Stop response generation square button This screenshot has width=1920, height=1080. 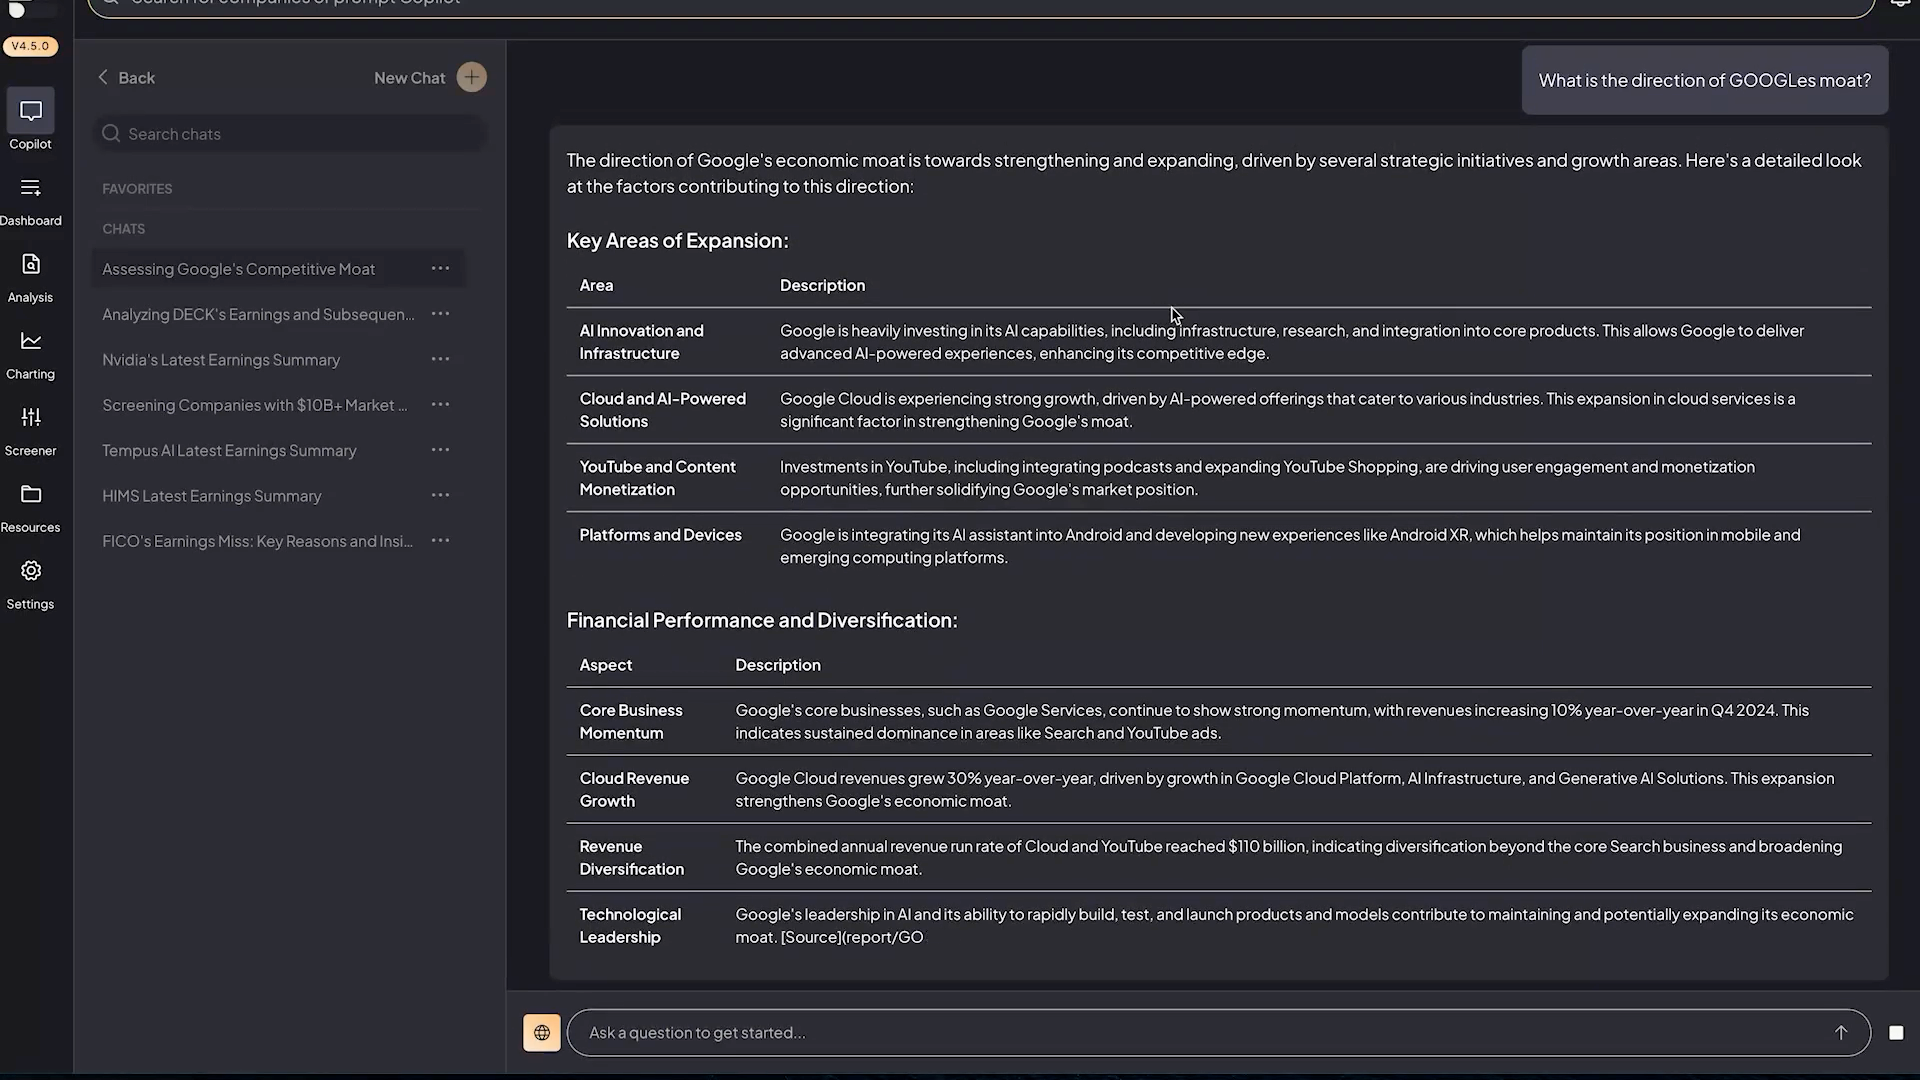coord(1895,1033)
